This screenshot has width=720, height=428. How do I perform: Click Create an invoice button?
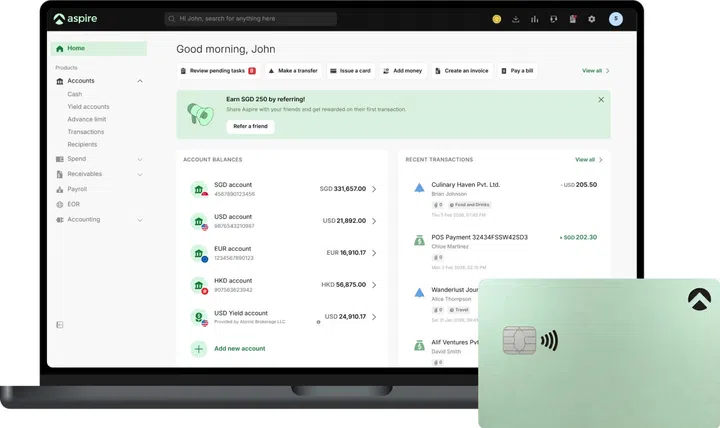click(461, 71)
